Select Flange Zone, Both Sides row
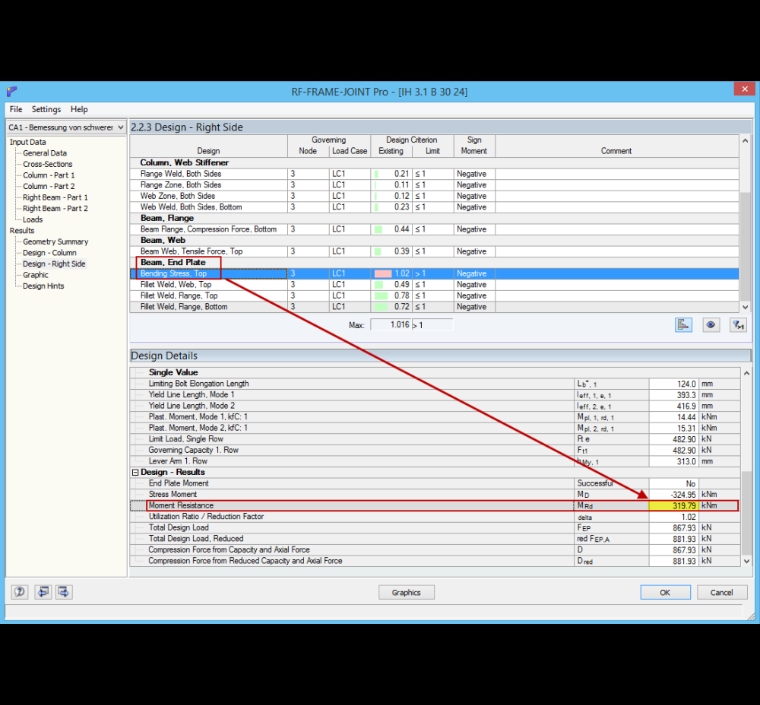This screenshot has height=705, width=760. coord(434,185)
